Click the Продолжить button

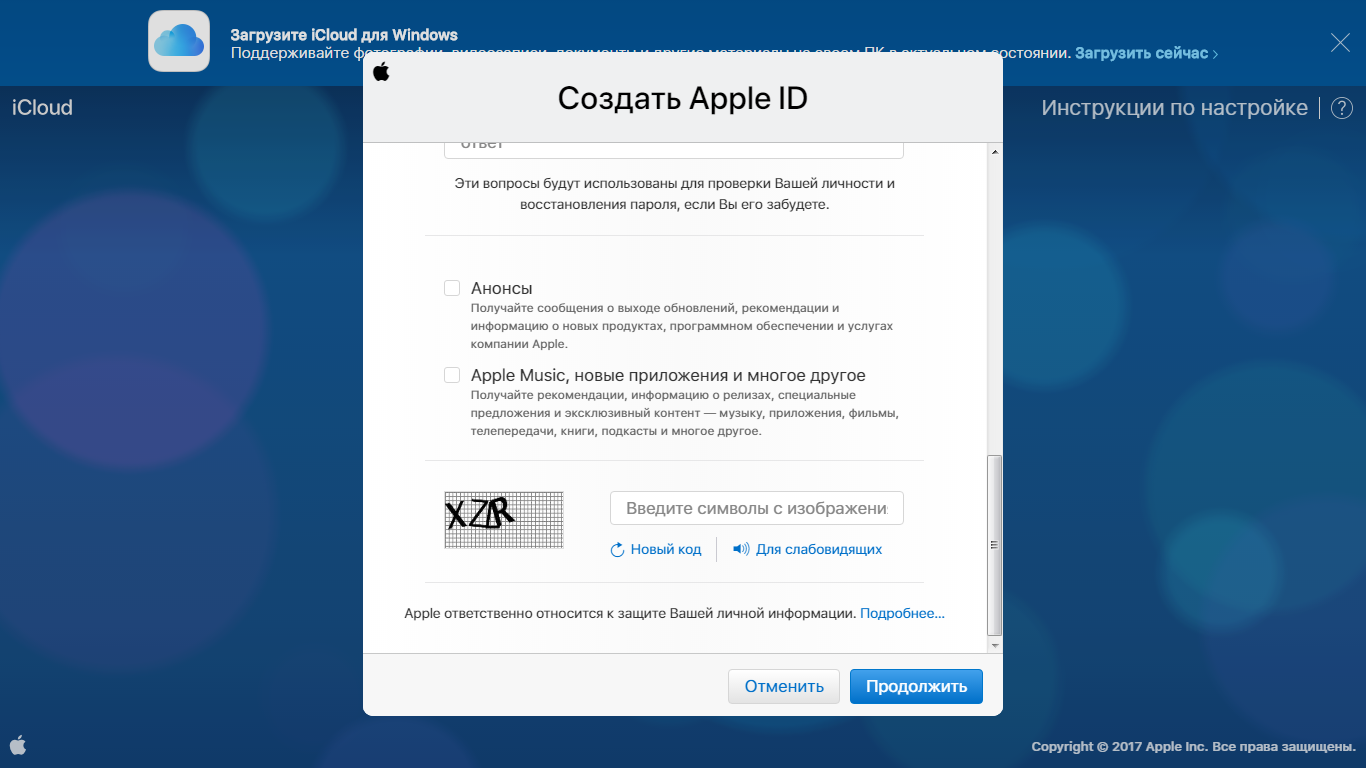916,686
